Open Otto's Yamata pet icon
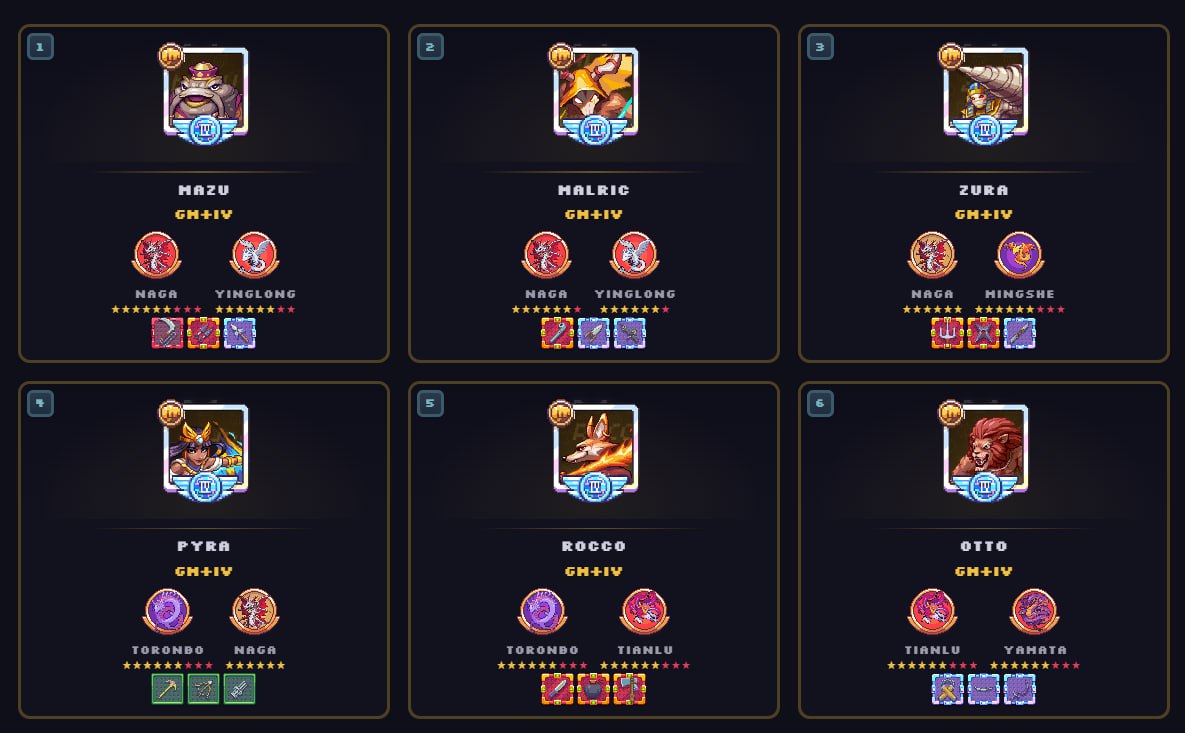The height and width of the screenshot is (733, 1185). pyautogui.click(x=1035, y=611)
